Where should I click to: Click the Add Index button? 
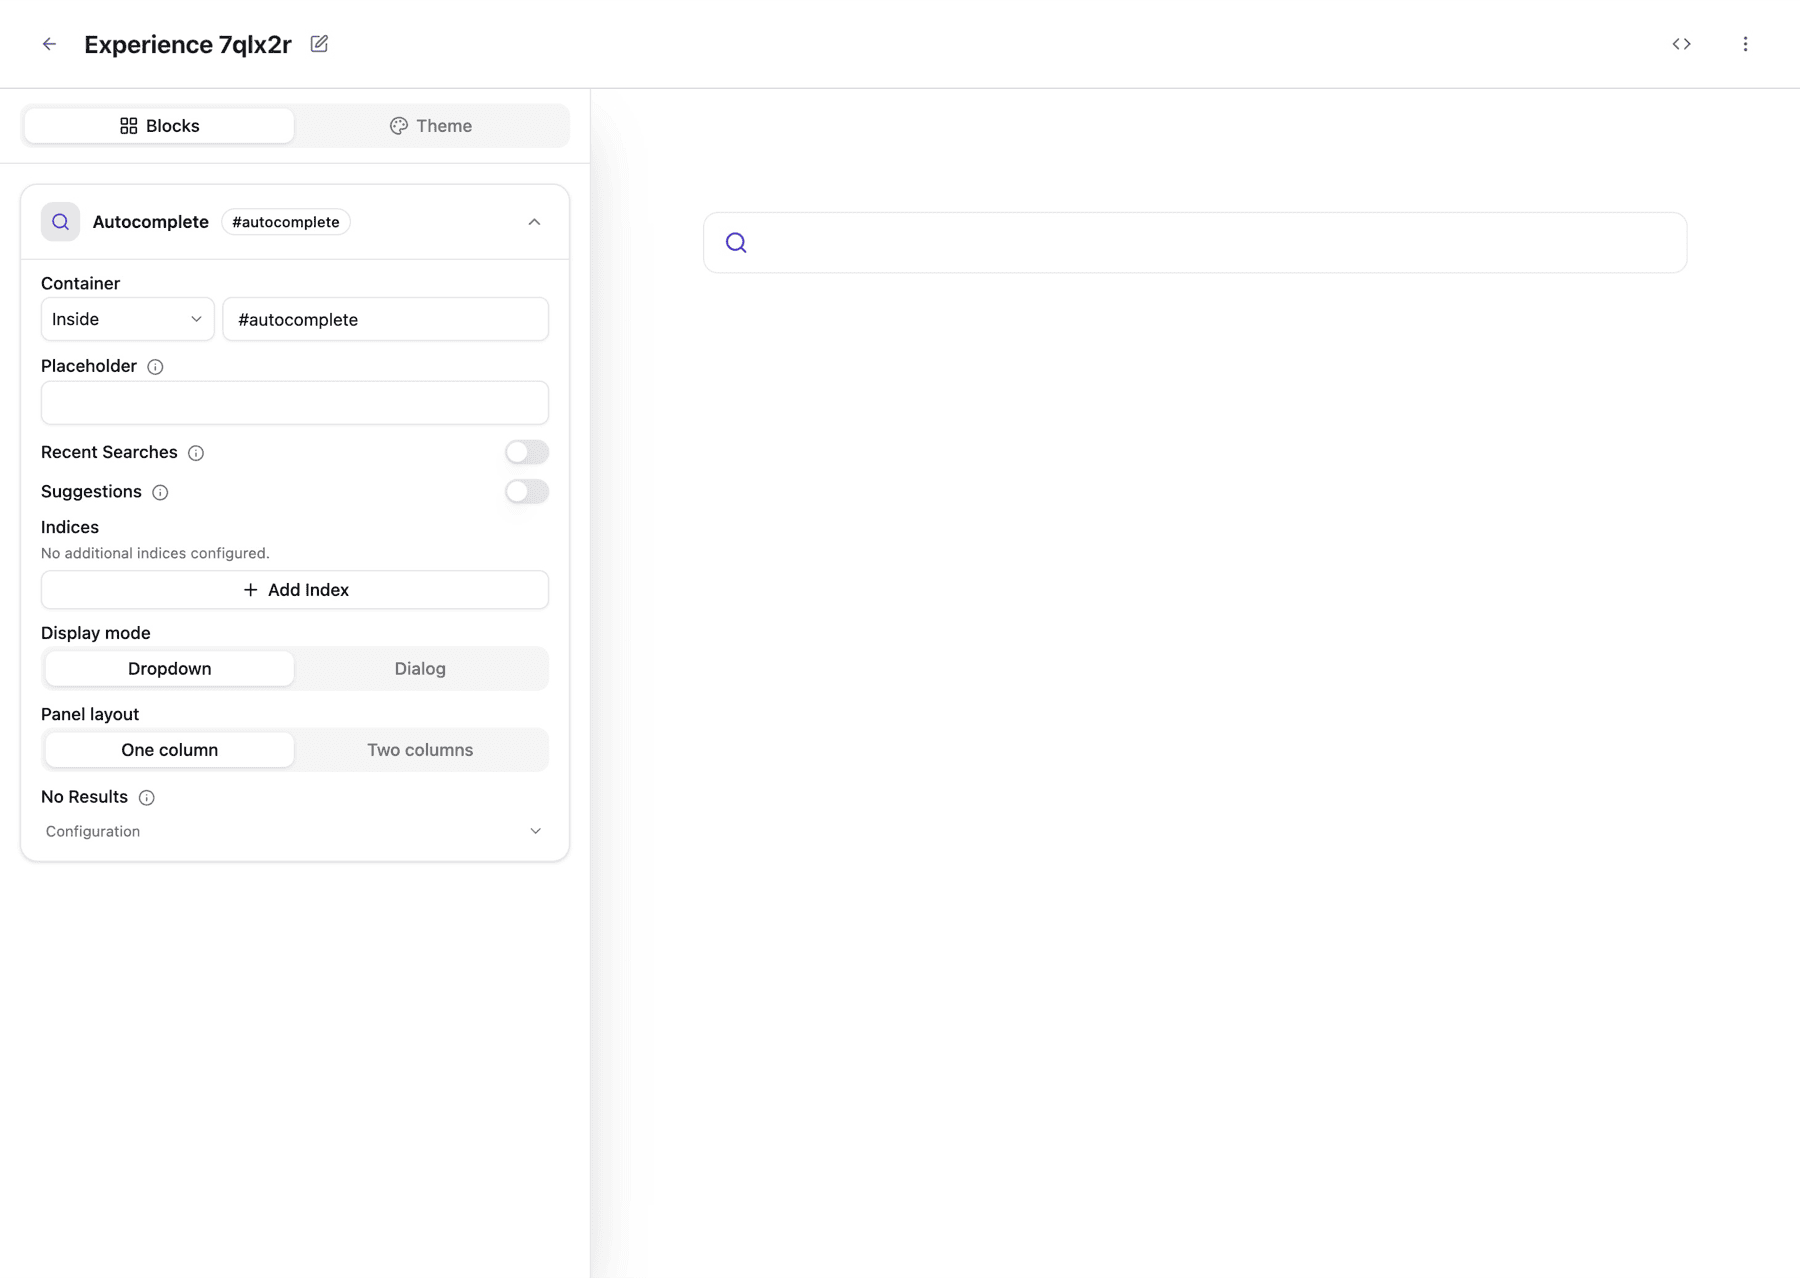[x=294, y=590]
